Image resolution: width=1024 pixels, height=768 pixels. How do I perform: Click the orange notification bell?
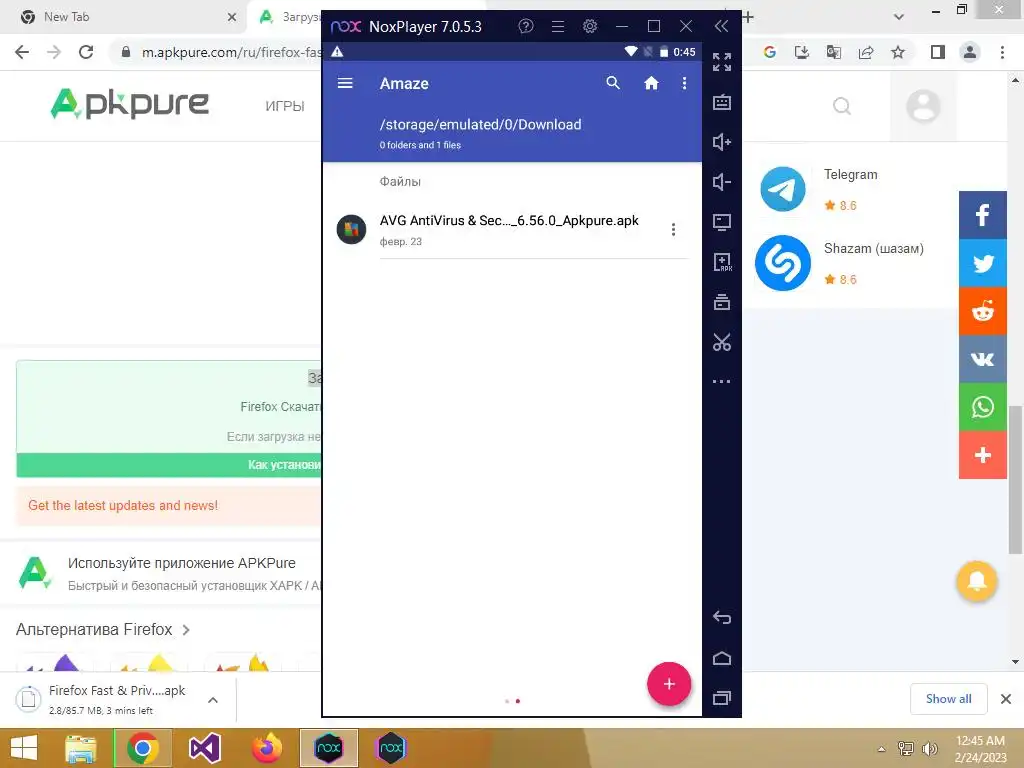976,581
